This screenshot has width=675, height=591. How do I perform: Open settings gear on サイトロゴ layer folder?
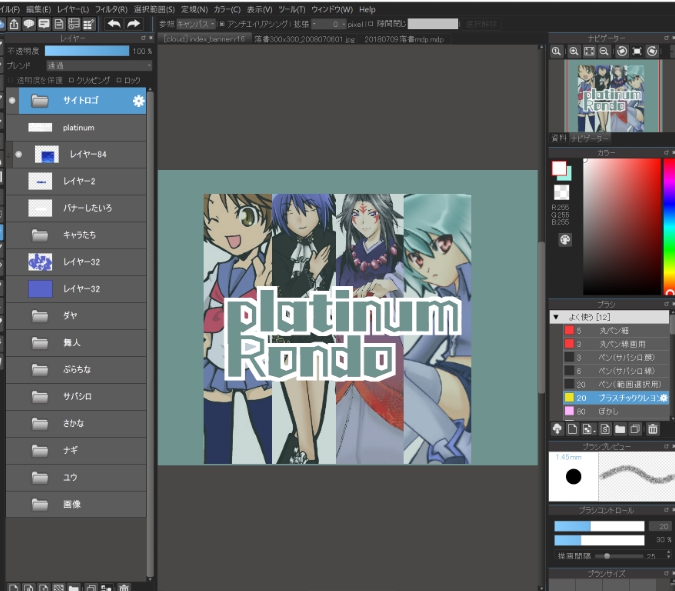[139, 101]
